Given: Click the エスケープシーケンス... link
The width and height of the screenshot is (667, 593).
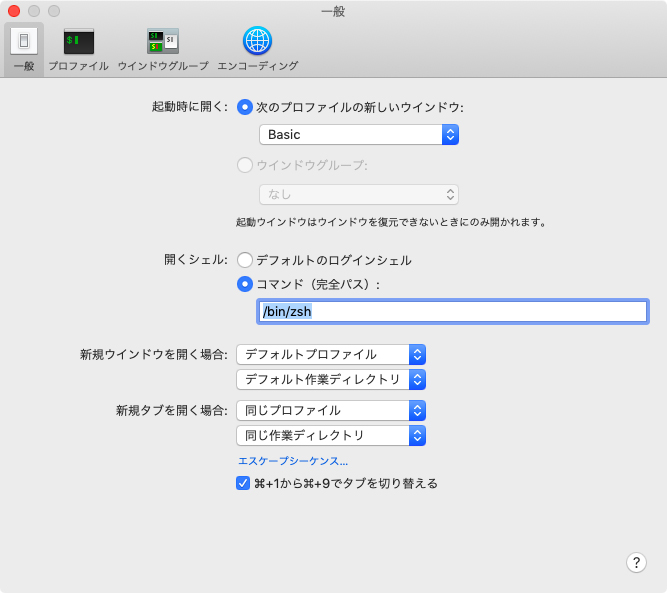Looking at the screenshot, I should point(293,461).
